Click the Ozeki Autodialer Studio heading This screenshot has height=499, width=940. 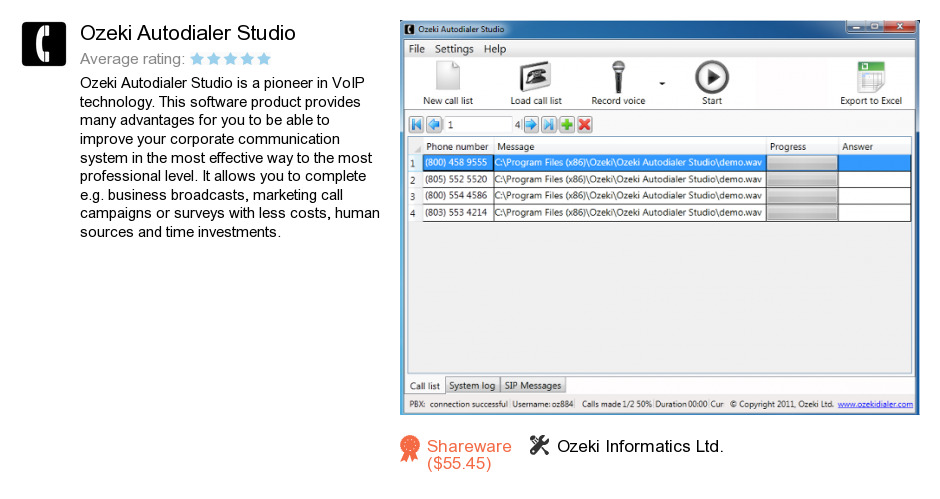188,33
